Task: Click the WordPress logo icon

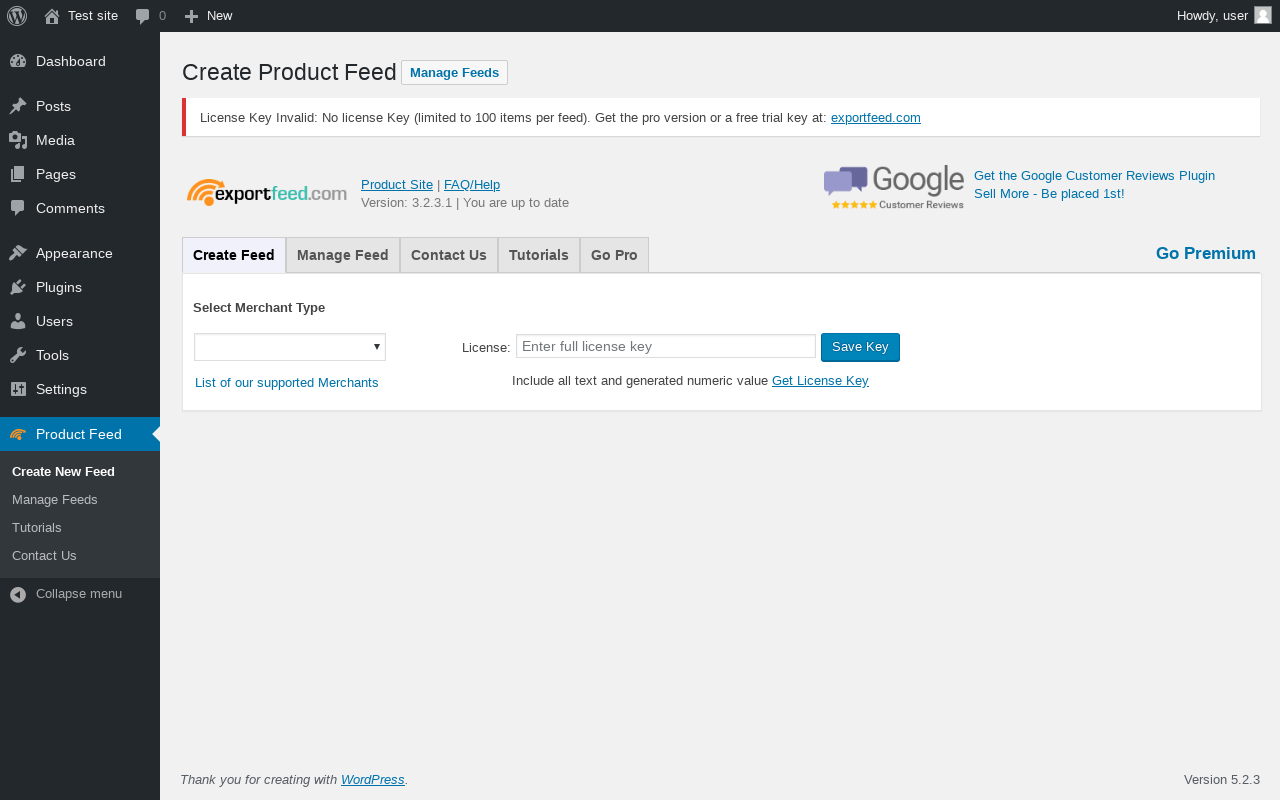Action: pos(17,16)
